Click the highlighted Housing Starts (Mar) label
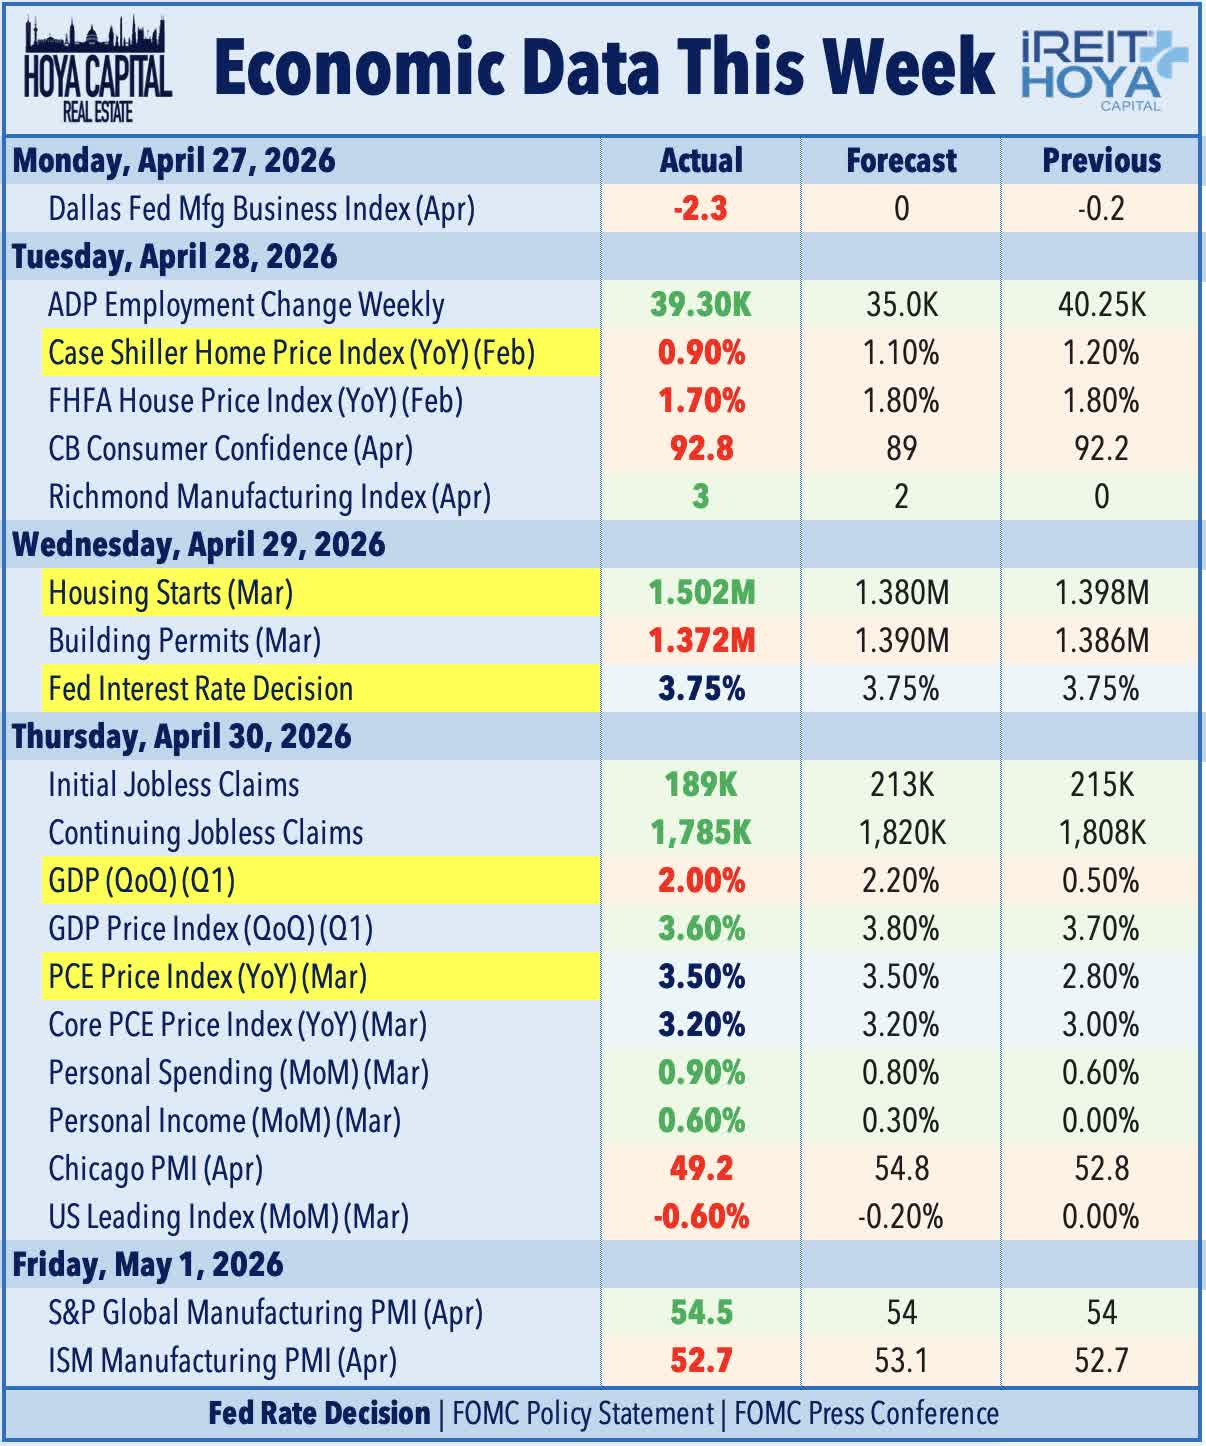The width and height of the screenshot is (1206, 1446). click(171, 592)
